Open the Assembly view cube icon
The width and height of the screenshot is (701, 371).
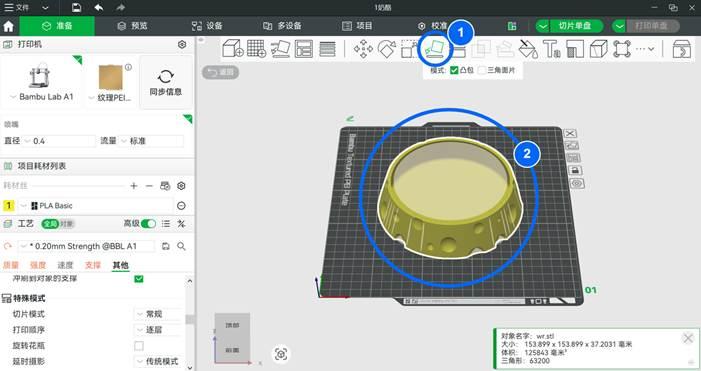click(x=598, y=48)
